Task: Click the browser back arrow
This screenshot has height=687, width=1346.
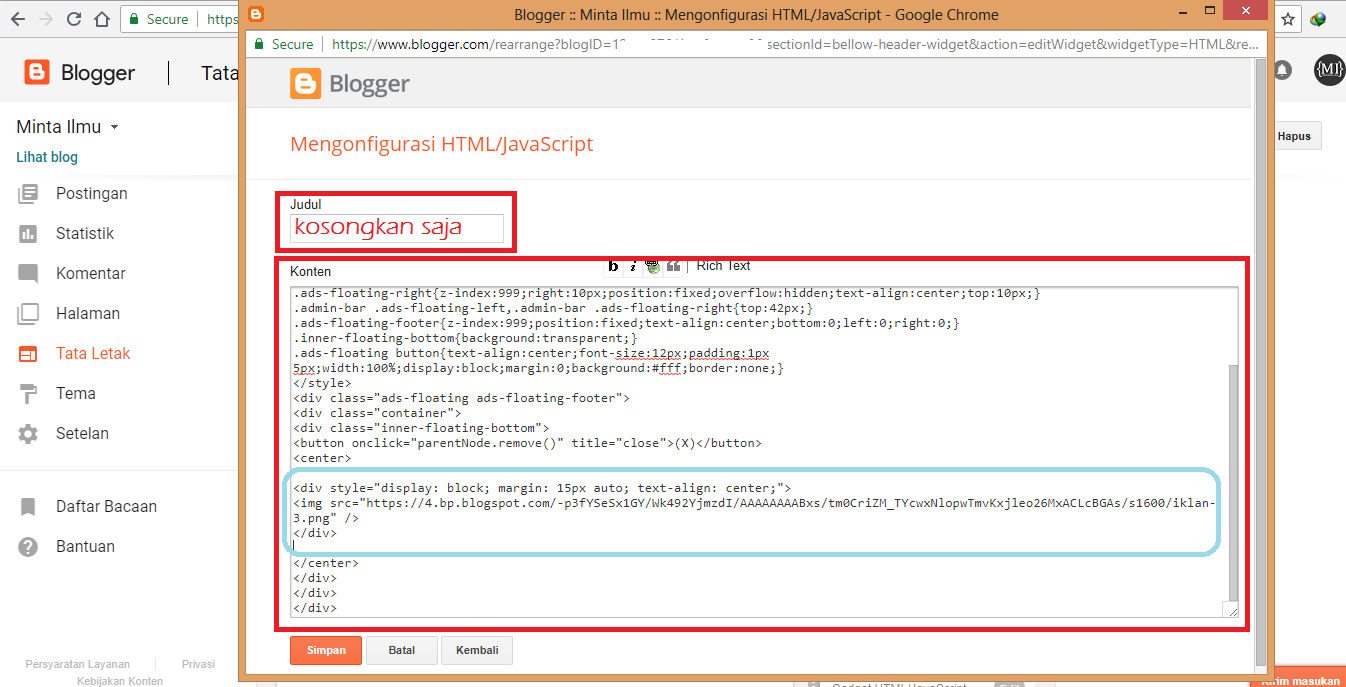Action: click(19, 19)
